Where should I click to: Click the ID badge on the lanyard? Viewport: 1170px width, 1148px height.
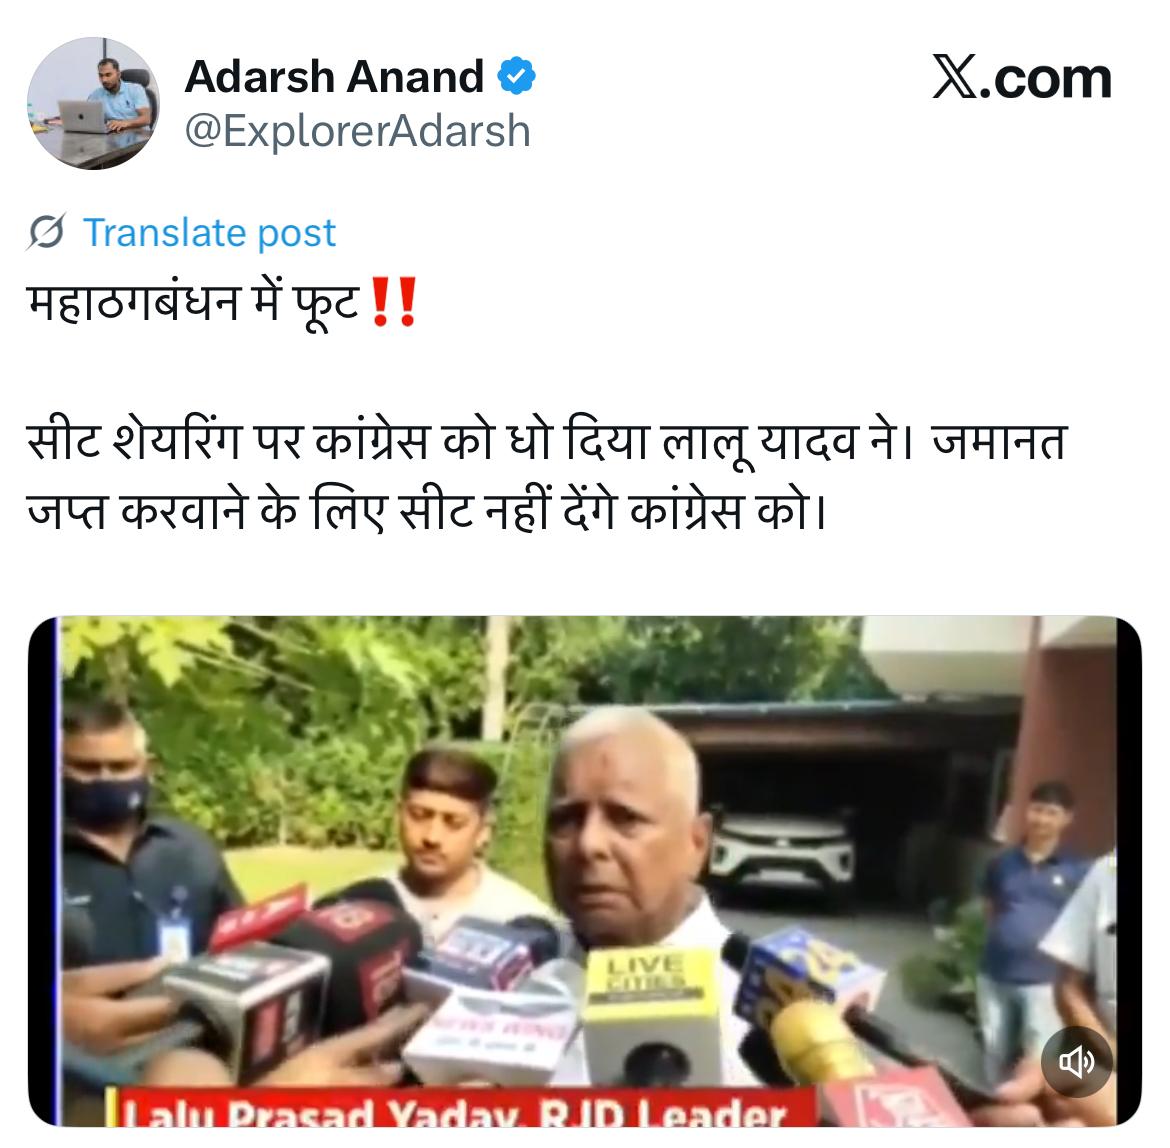click(x=173, y=937)
